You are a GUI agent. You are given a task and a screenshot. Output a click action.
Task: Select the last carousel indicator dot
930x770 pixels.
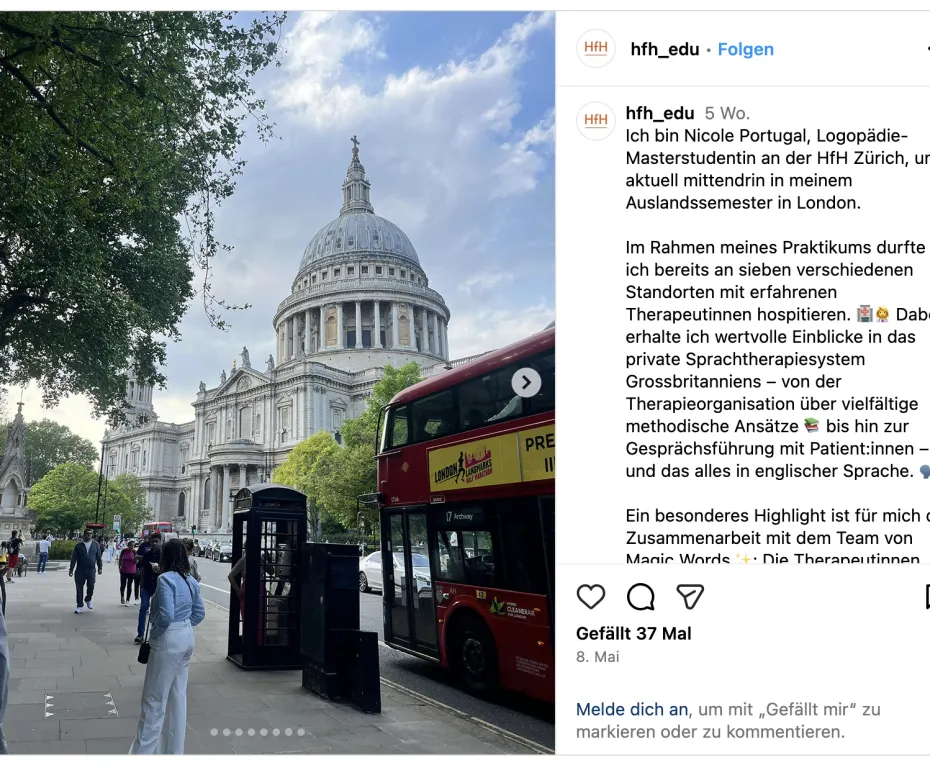[301, 732]
